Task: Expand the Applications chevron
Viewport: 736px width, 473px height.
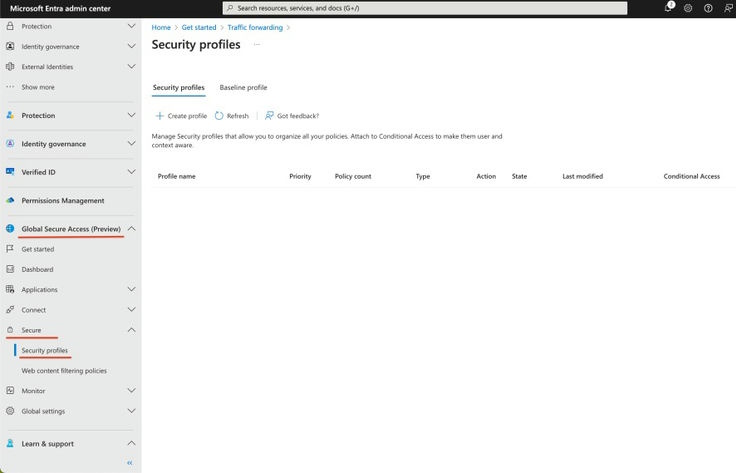Action: click(x=131, y=289)
